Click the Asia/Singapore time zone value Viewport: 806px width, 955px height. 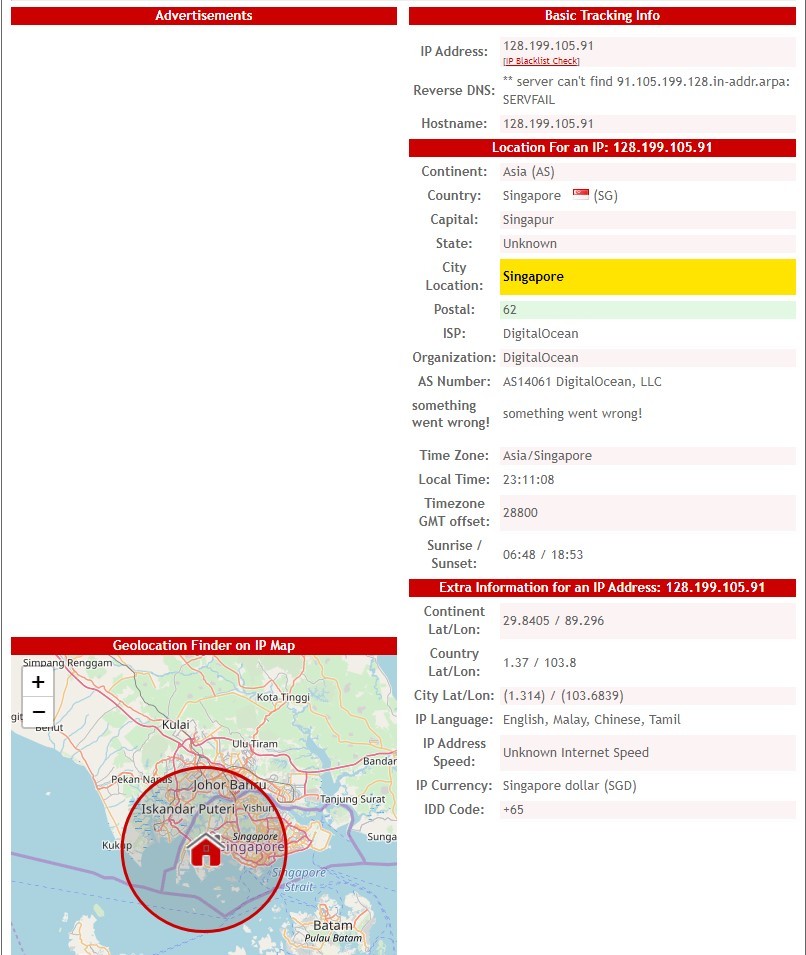(x=547, y=456)
